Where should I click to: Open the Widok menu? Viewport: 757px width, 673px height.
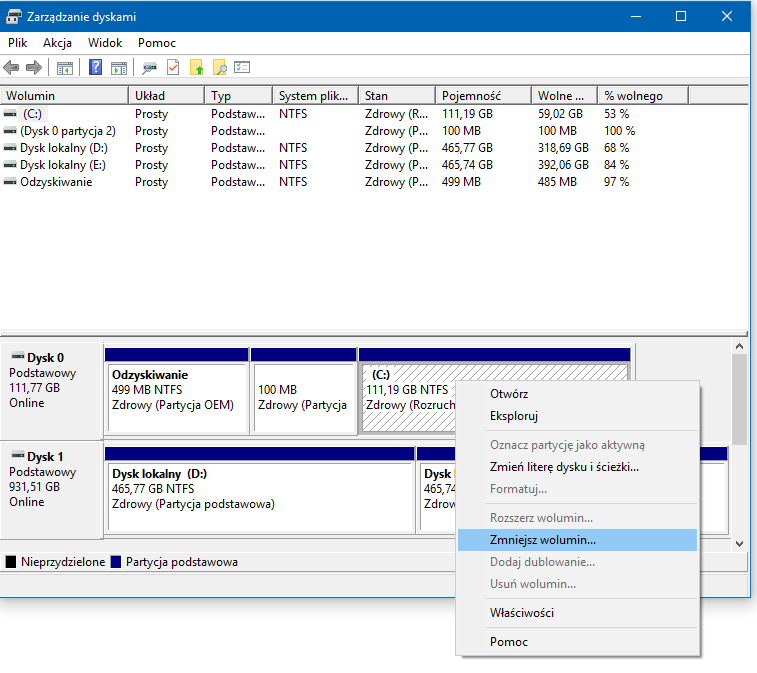tap(105, 43)
